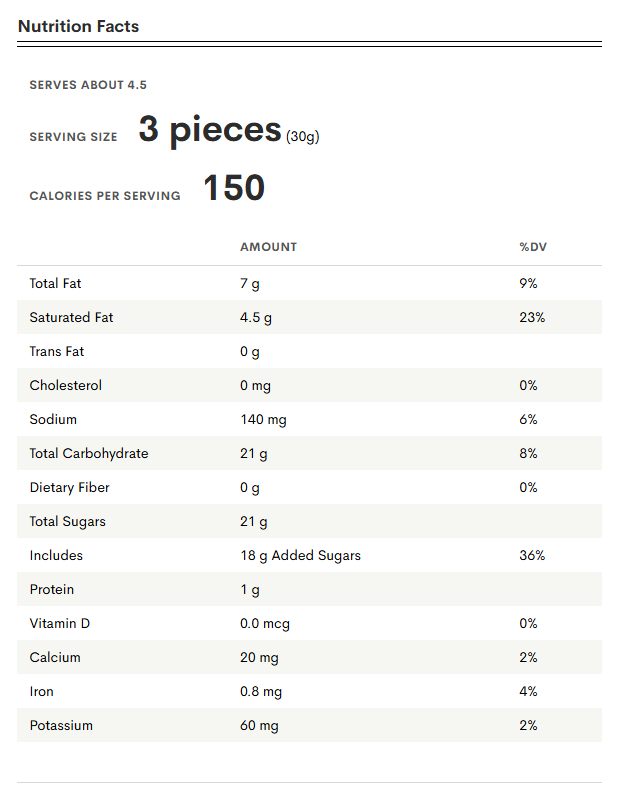The height and width of the screenshot is (786, 624).
Task: Select the Dietary Fiber row label
Action: tap(70, 488)
